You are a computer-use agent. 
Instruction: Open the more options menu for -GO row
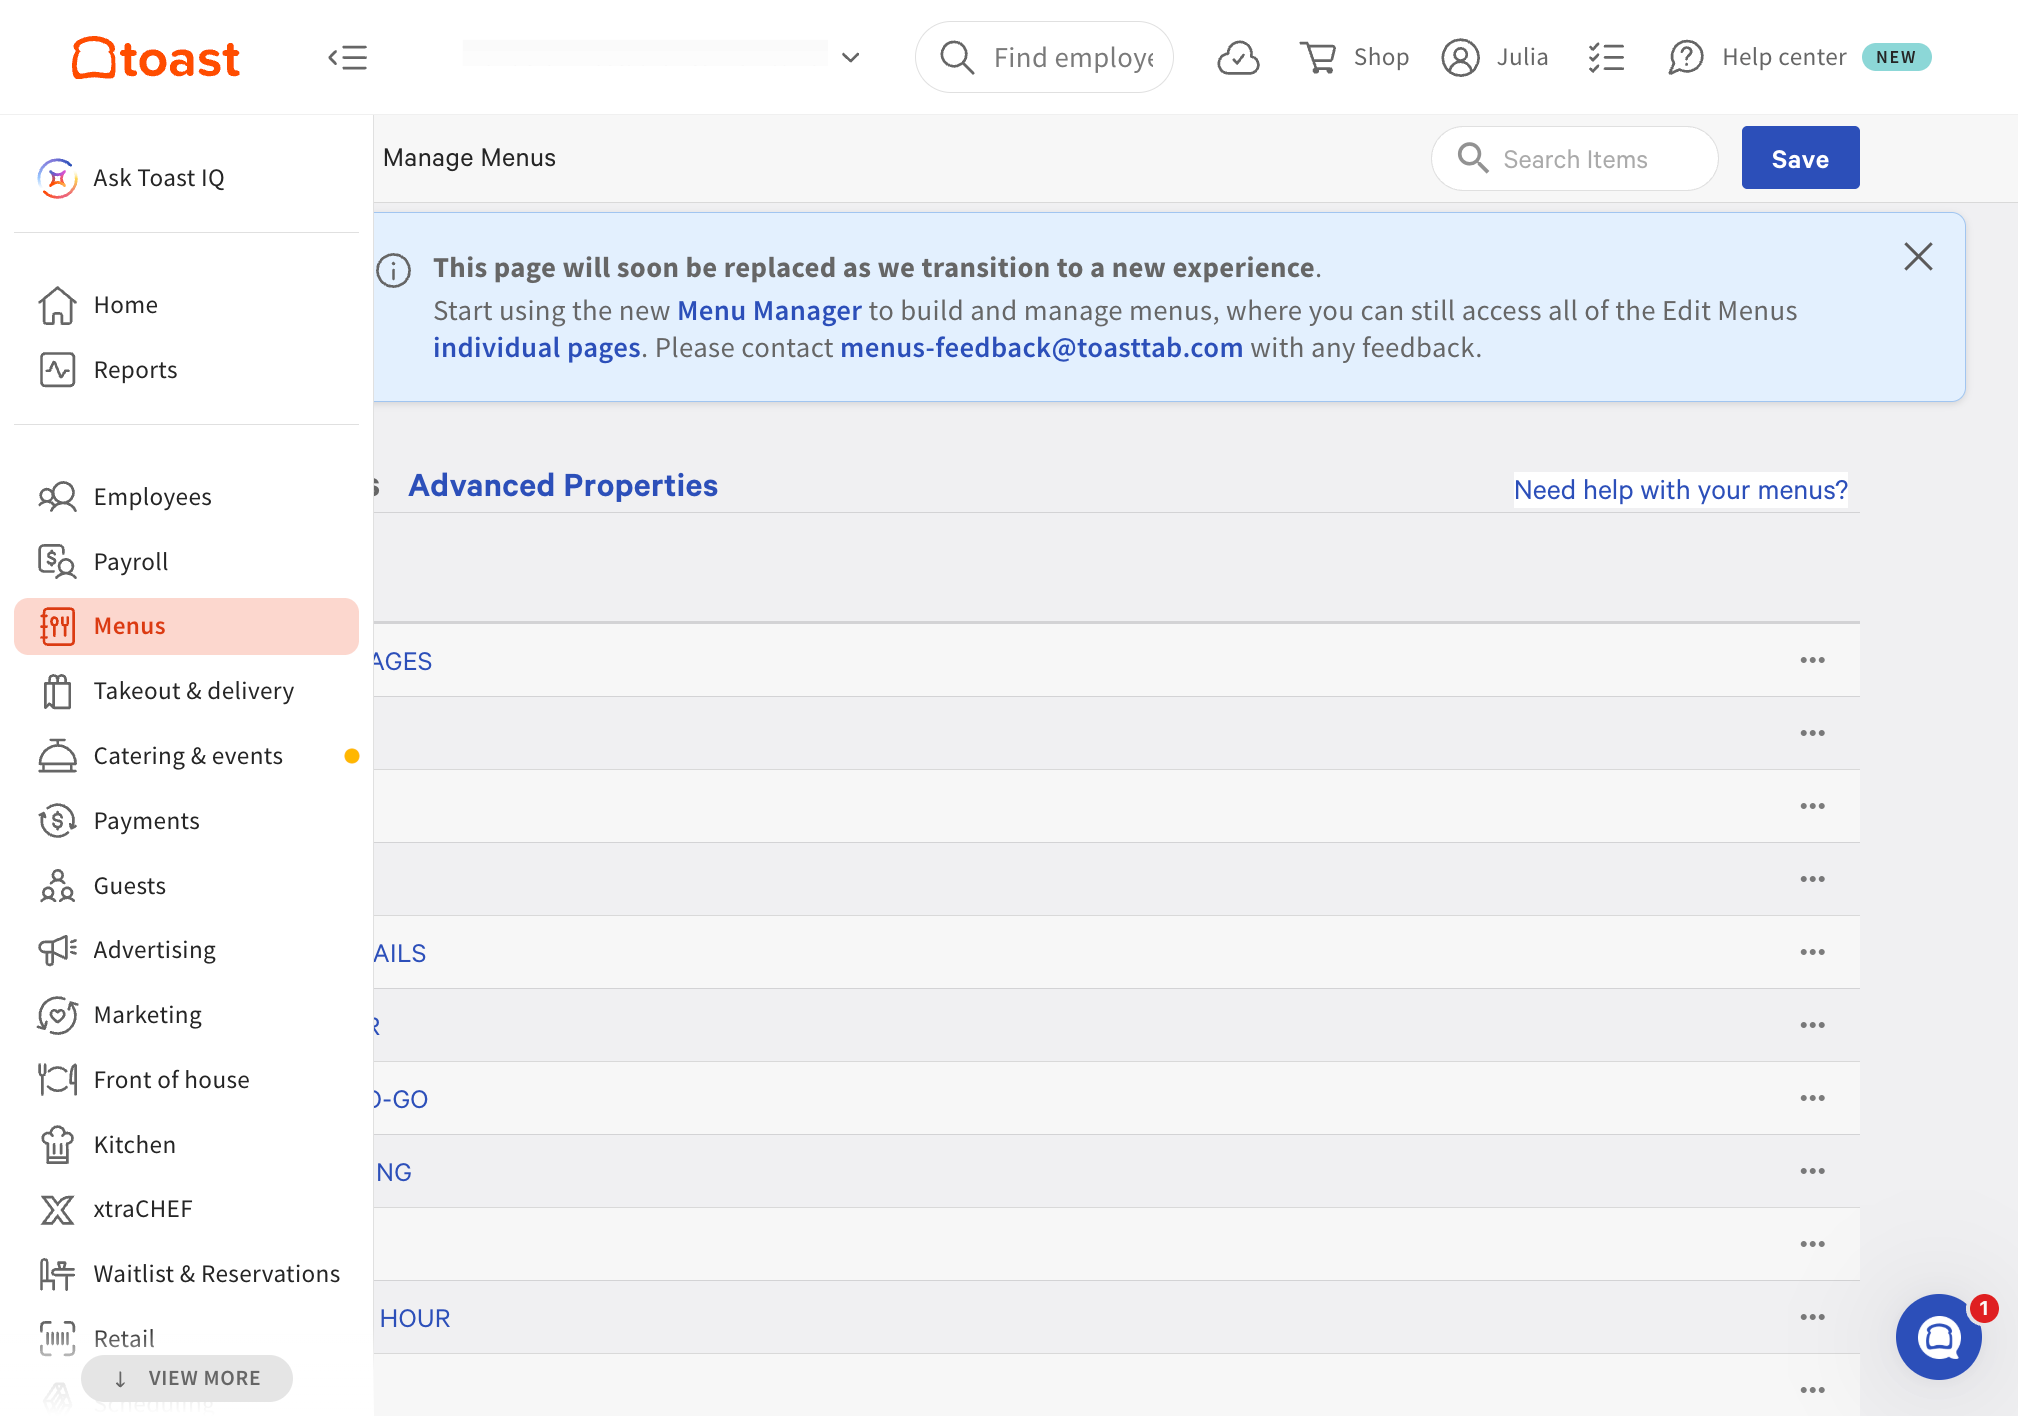point(1813,1098)
